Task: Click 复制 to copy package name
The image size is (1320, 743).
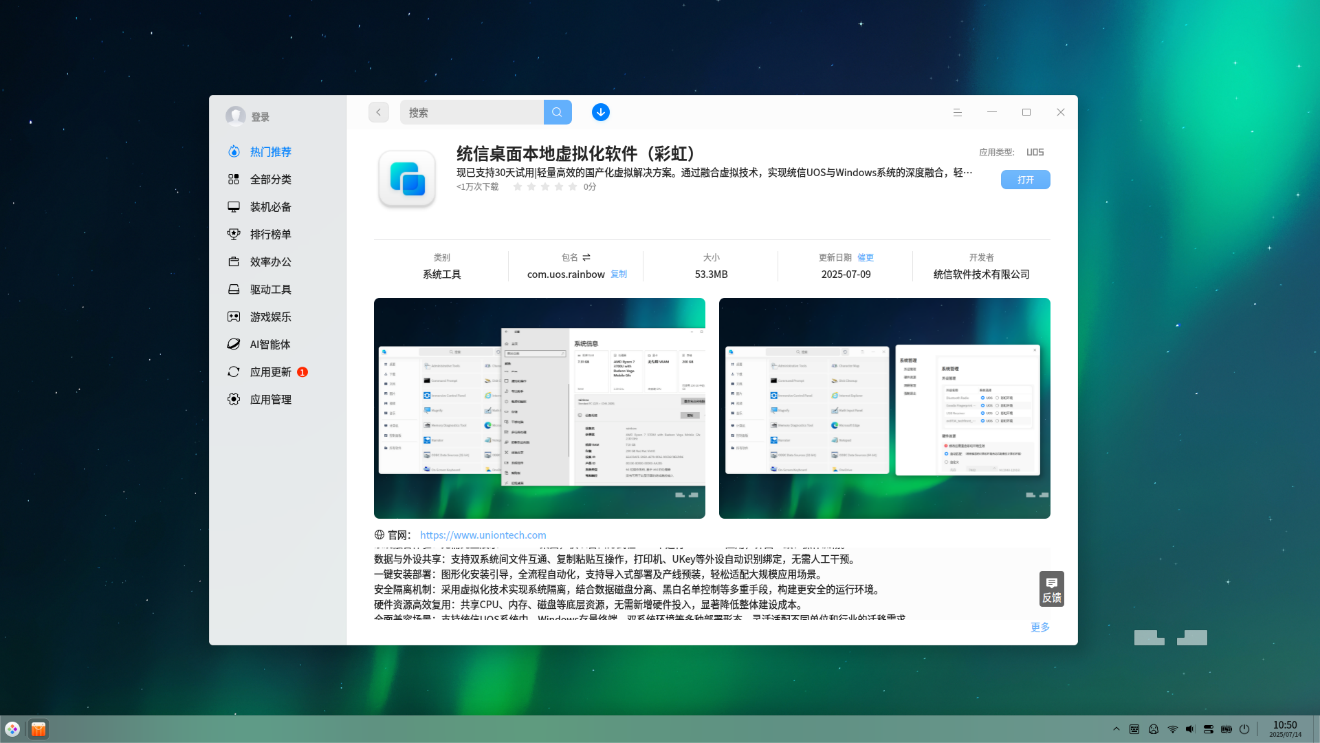Action: pyautogui.click(x=619, y=274)
